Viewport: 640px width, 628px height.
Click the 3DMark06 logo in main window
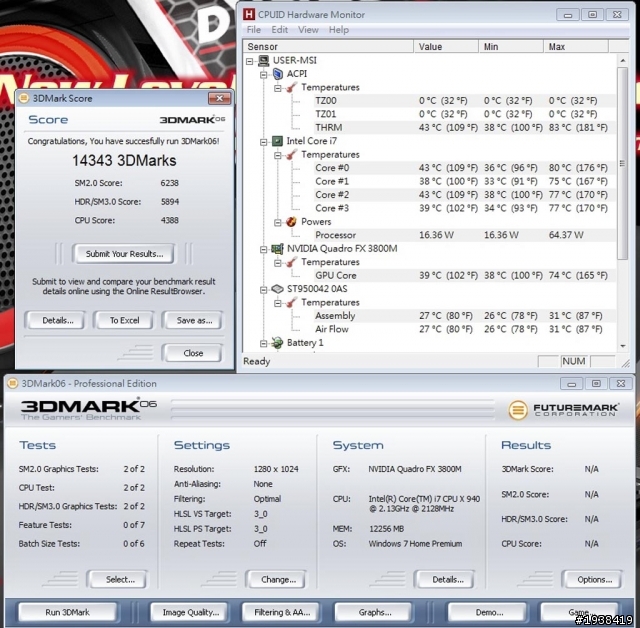click(89, 409)
